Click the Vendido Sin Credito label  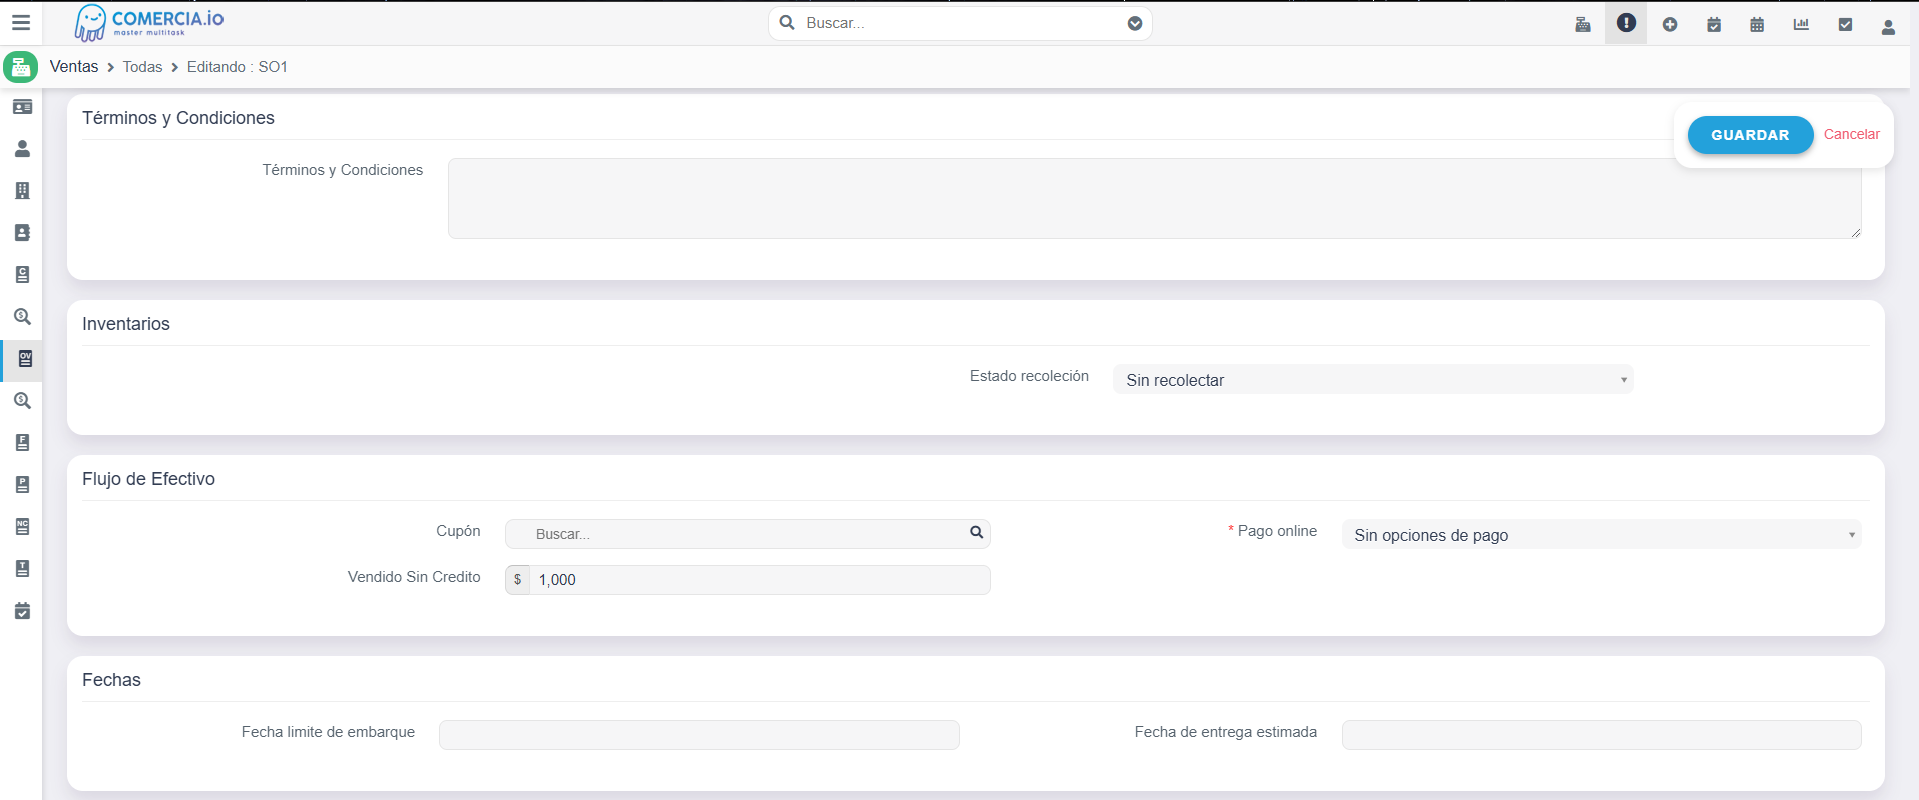pyautogui.click(x=414, y=577)
